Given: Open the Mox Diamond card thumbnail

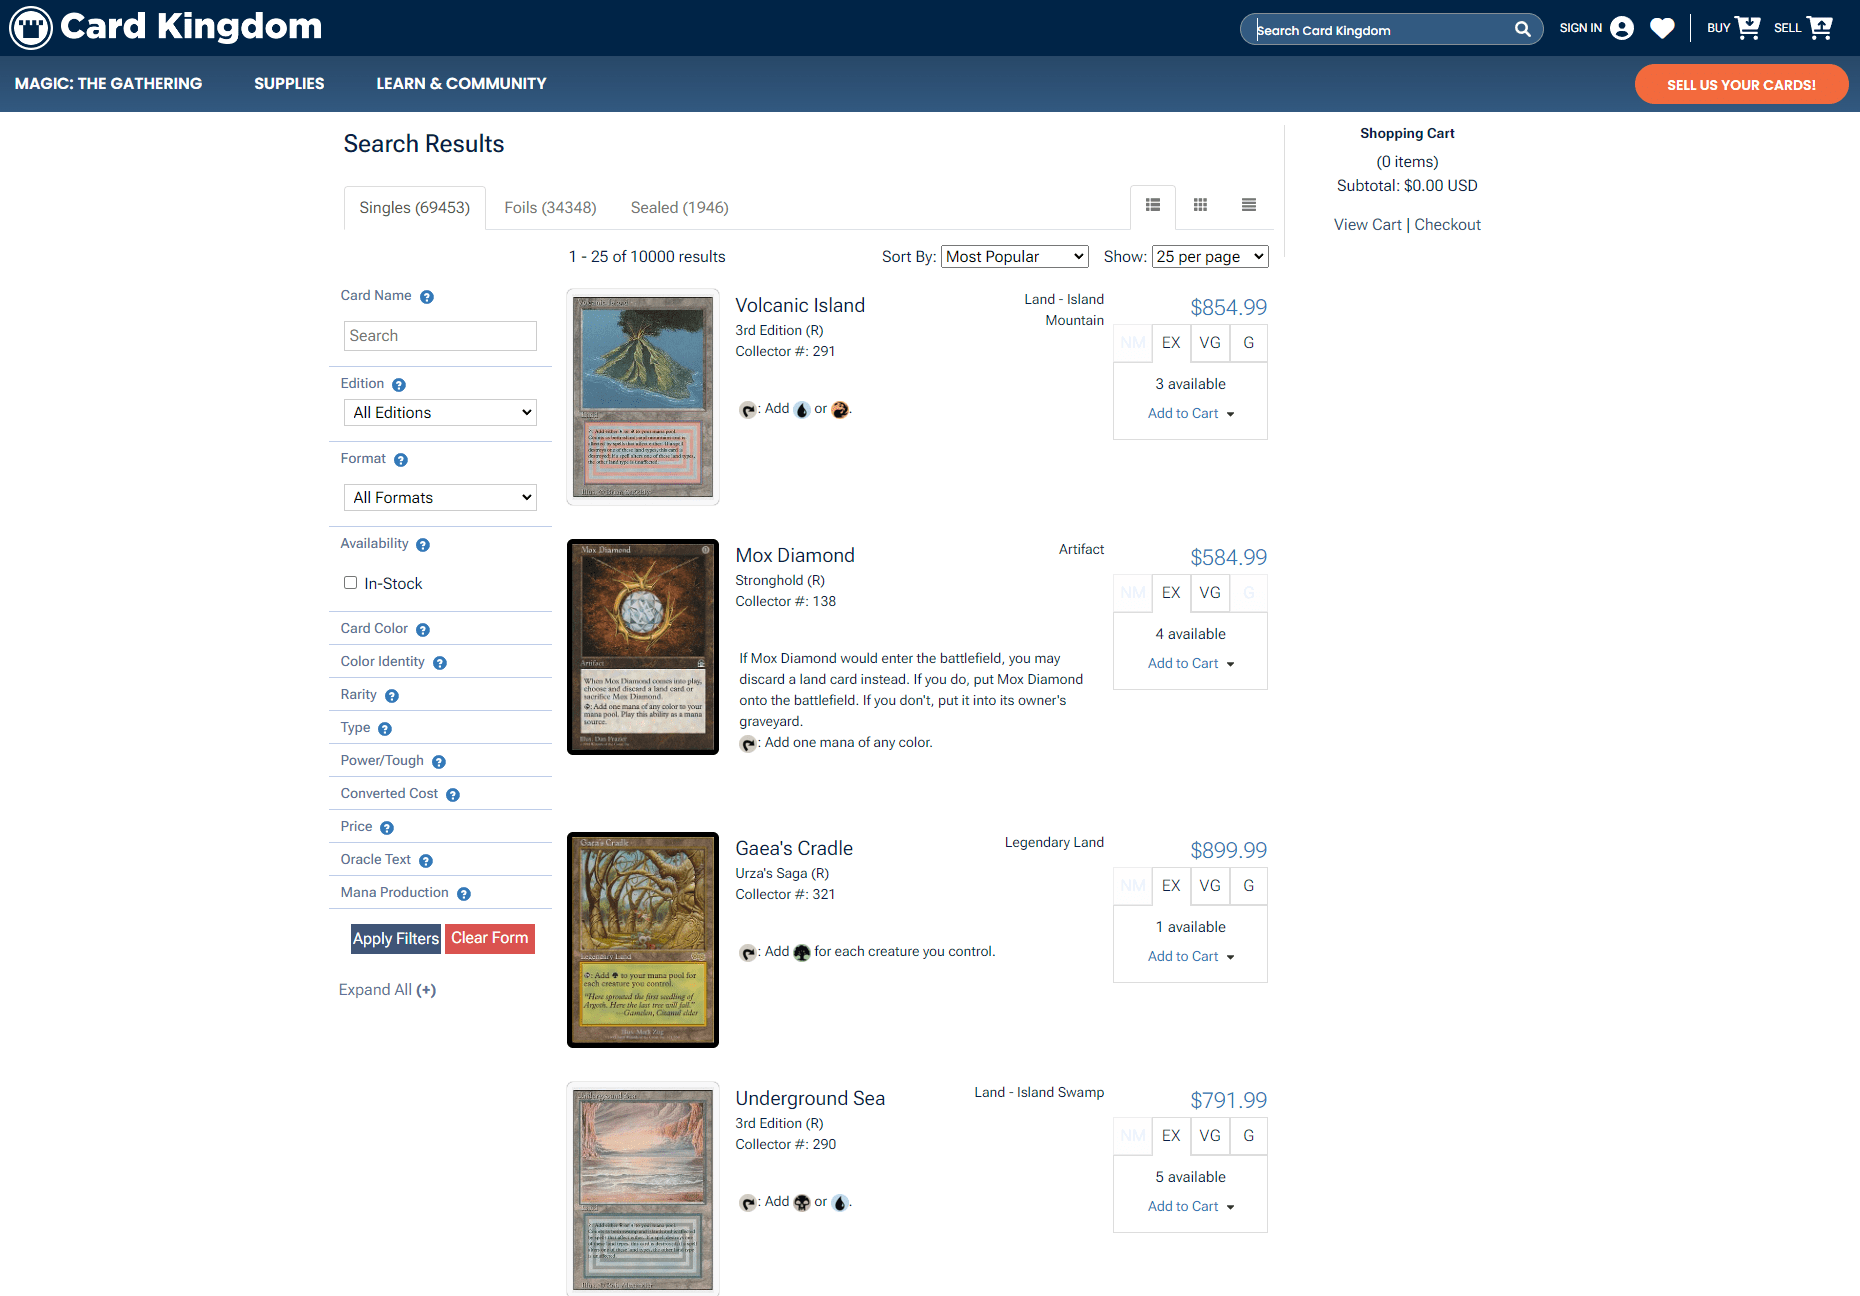Looking at the screenshot, I should 643,647.
